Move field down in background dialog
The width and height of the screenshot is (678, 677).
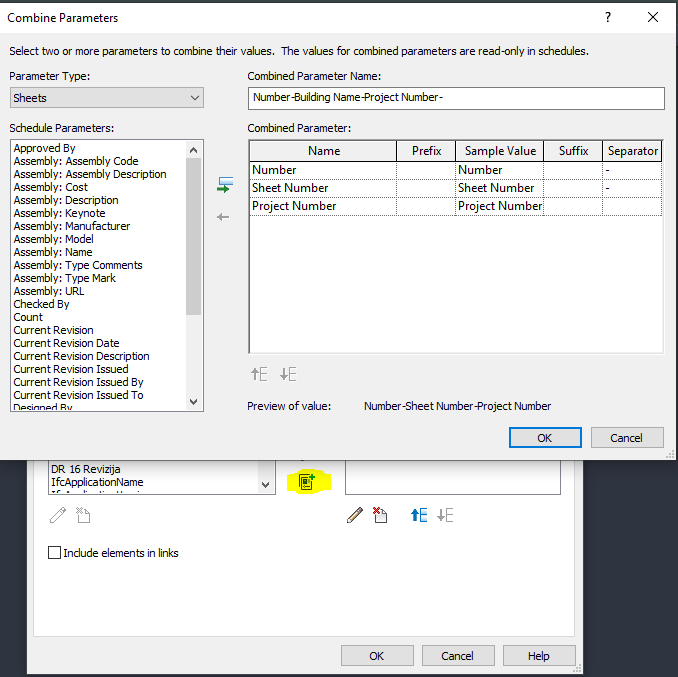(445, 515)
